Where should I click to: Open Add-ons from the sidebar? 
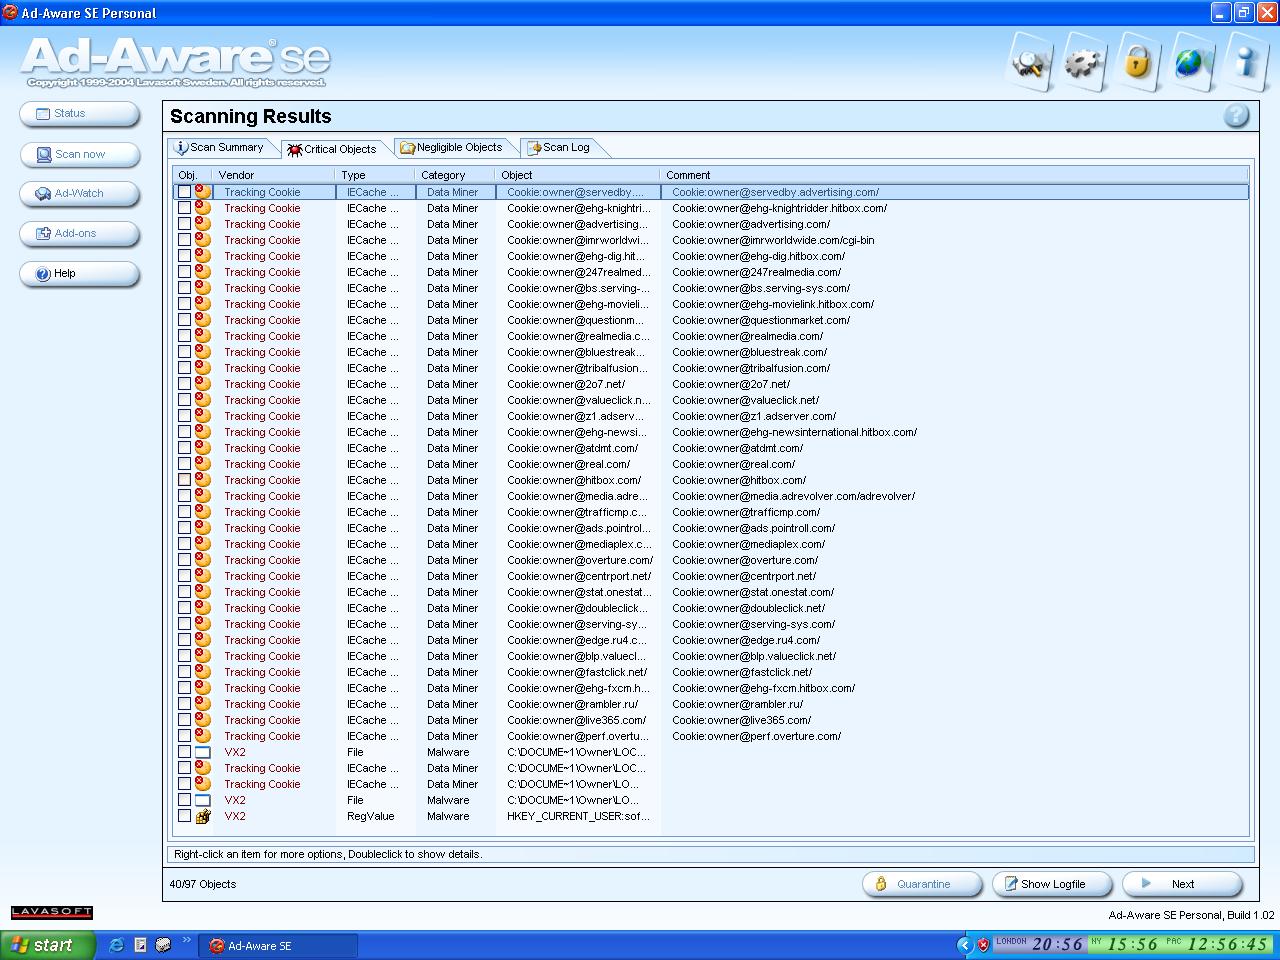(x=79, y=234)
